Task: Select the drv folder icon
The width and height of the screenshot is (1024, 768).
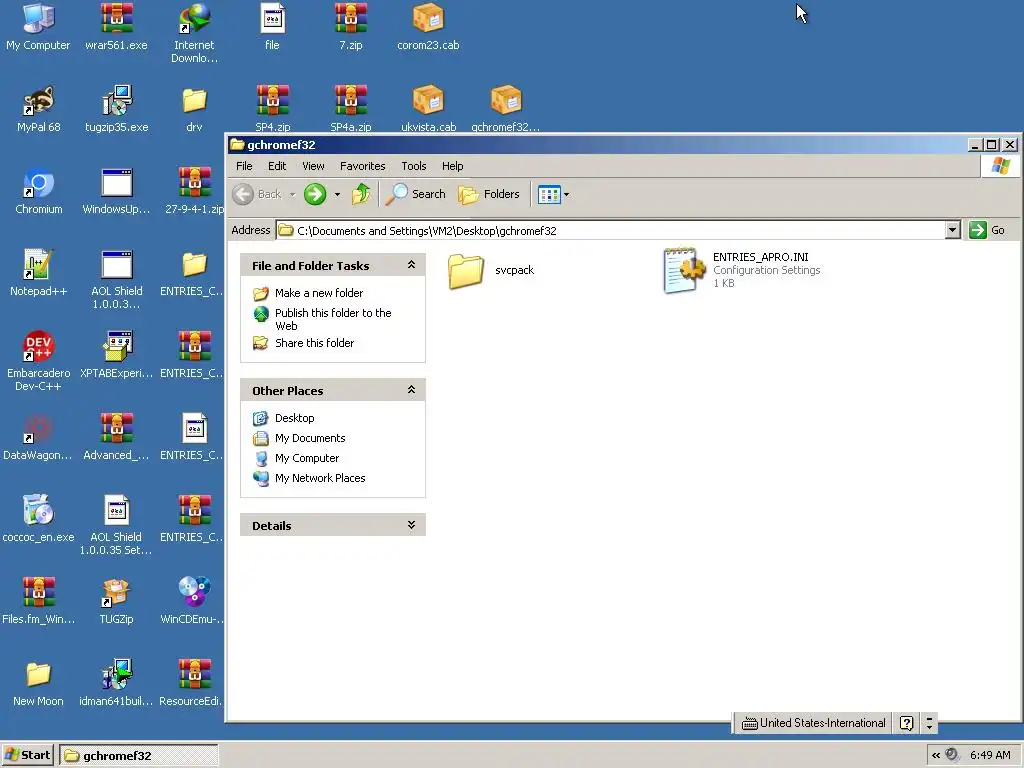Action: (x=194, y=109)
